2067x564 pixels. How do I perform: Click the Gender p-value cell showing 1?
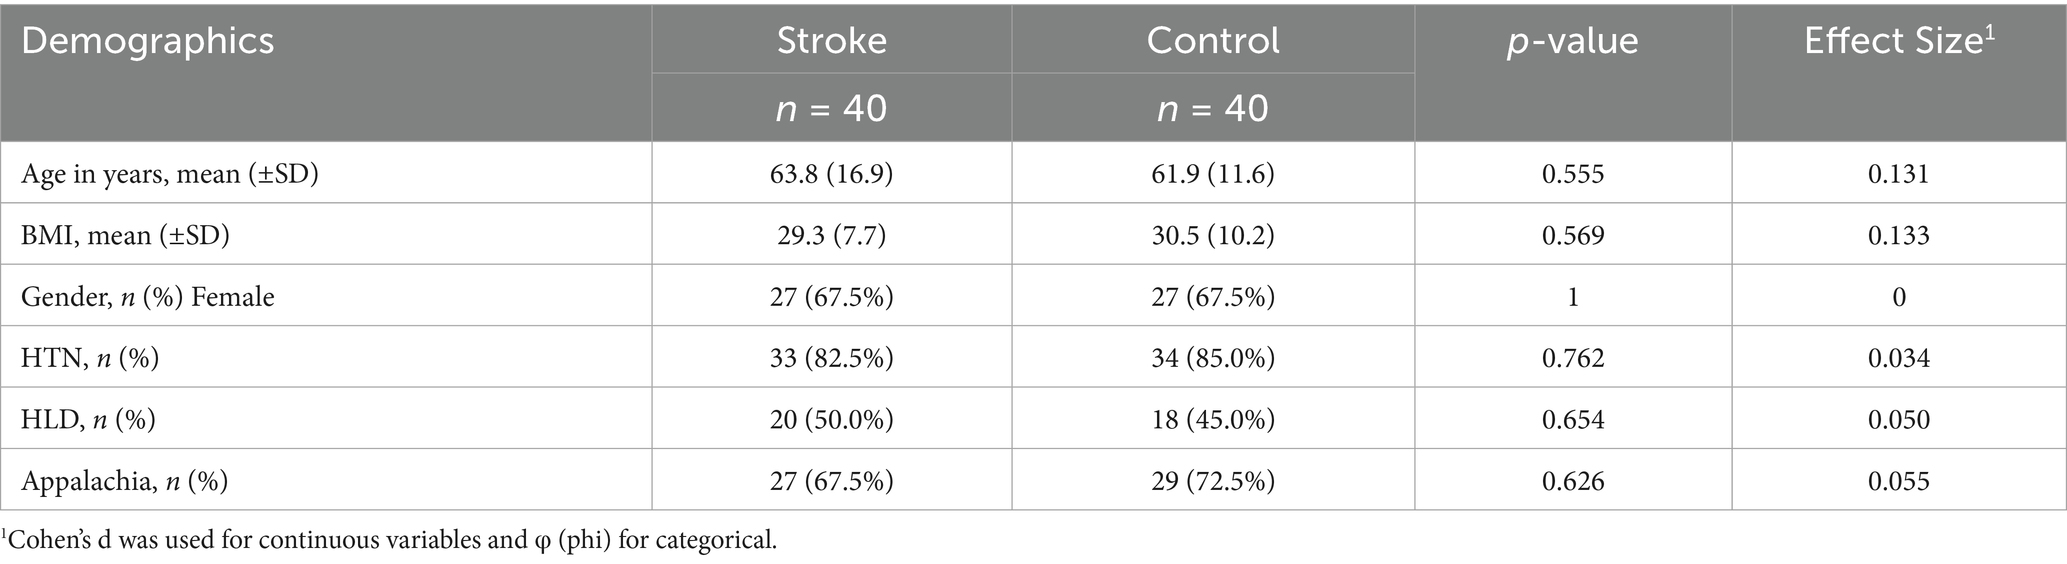1572,297
